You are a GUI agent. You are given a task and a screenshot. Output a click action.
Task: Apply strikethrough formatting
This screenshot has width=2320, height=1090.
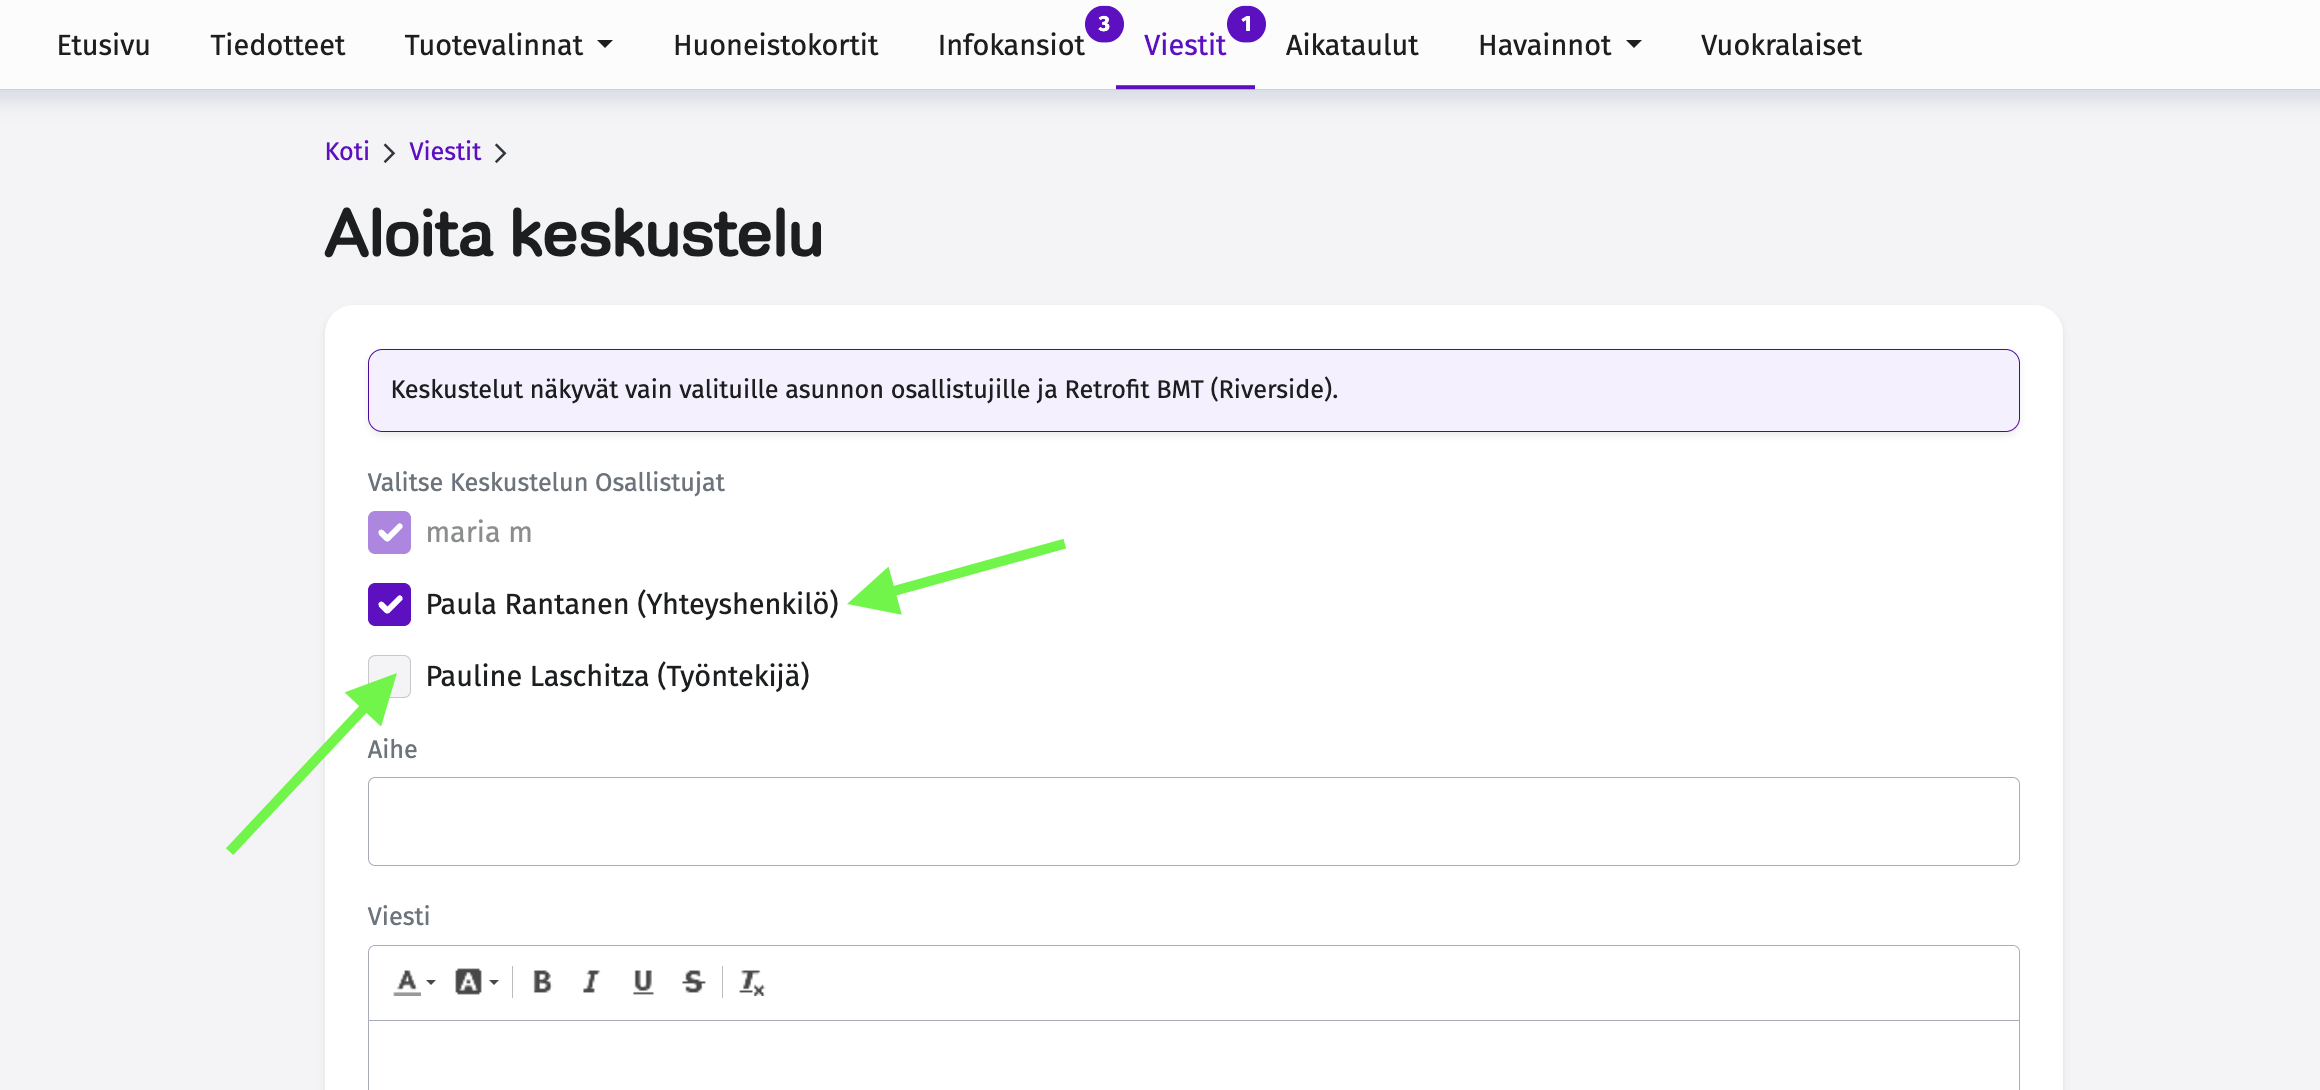point(694,982)
